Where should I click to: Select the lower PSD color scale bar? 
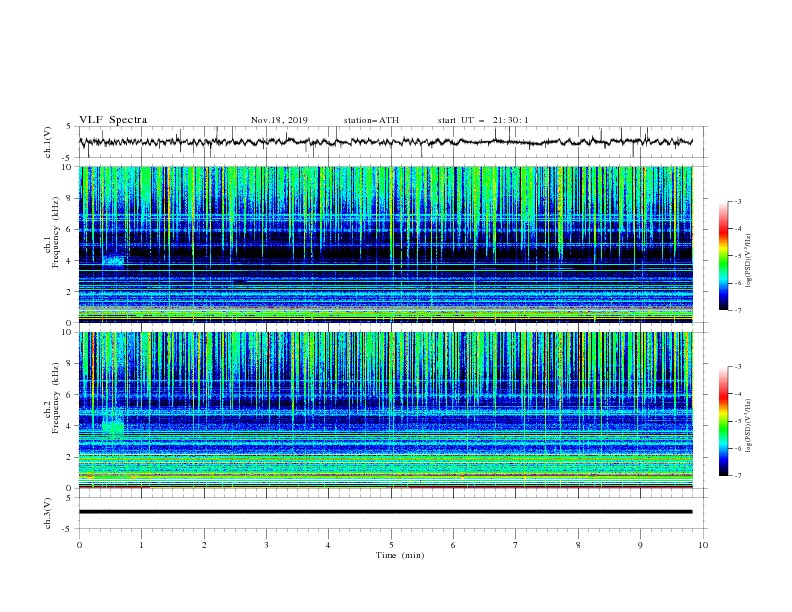(723, 421)
